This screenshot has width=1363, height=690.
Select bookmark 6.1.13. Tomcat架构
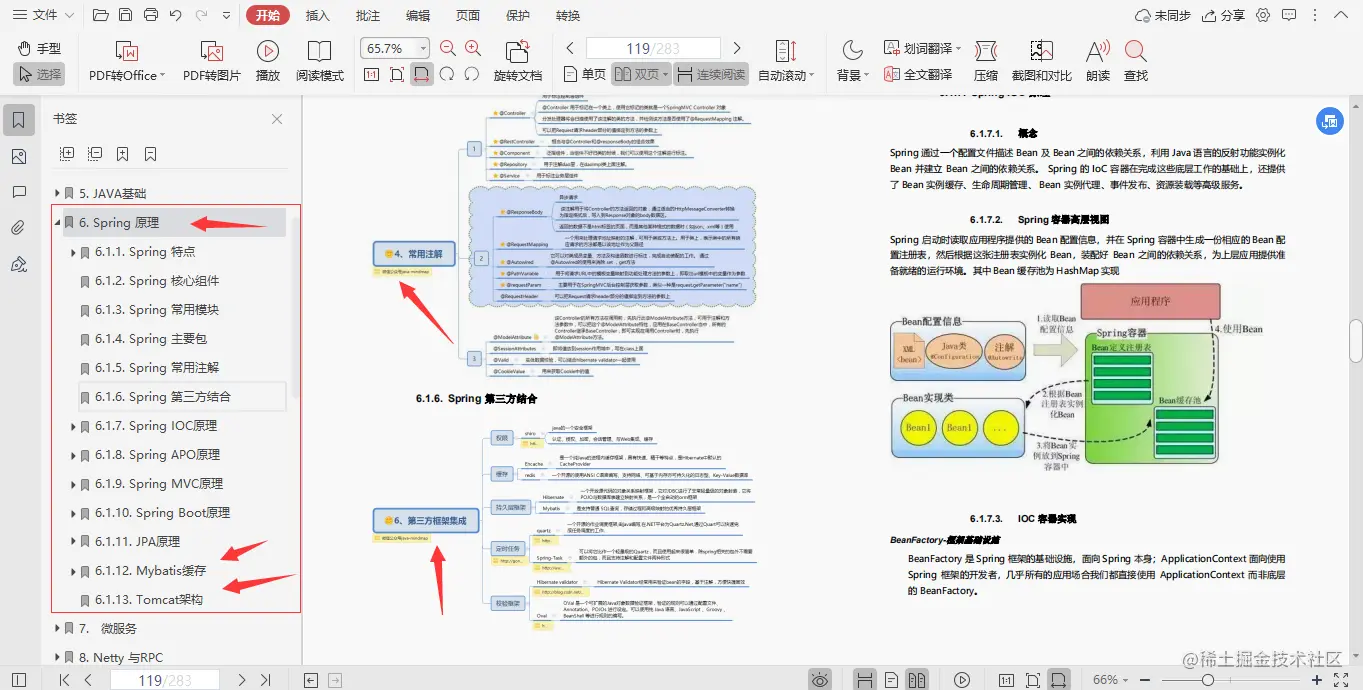pyautogui.click(x=149, y=600)
